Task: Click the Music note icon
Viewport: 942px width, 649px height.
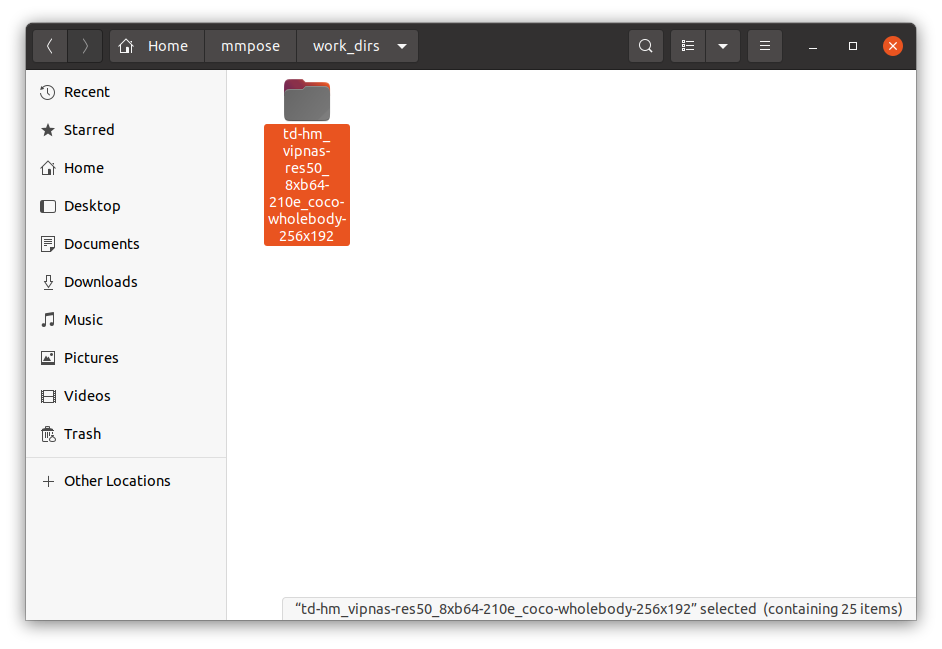Action: (47, 320)
